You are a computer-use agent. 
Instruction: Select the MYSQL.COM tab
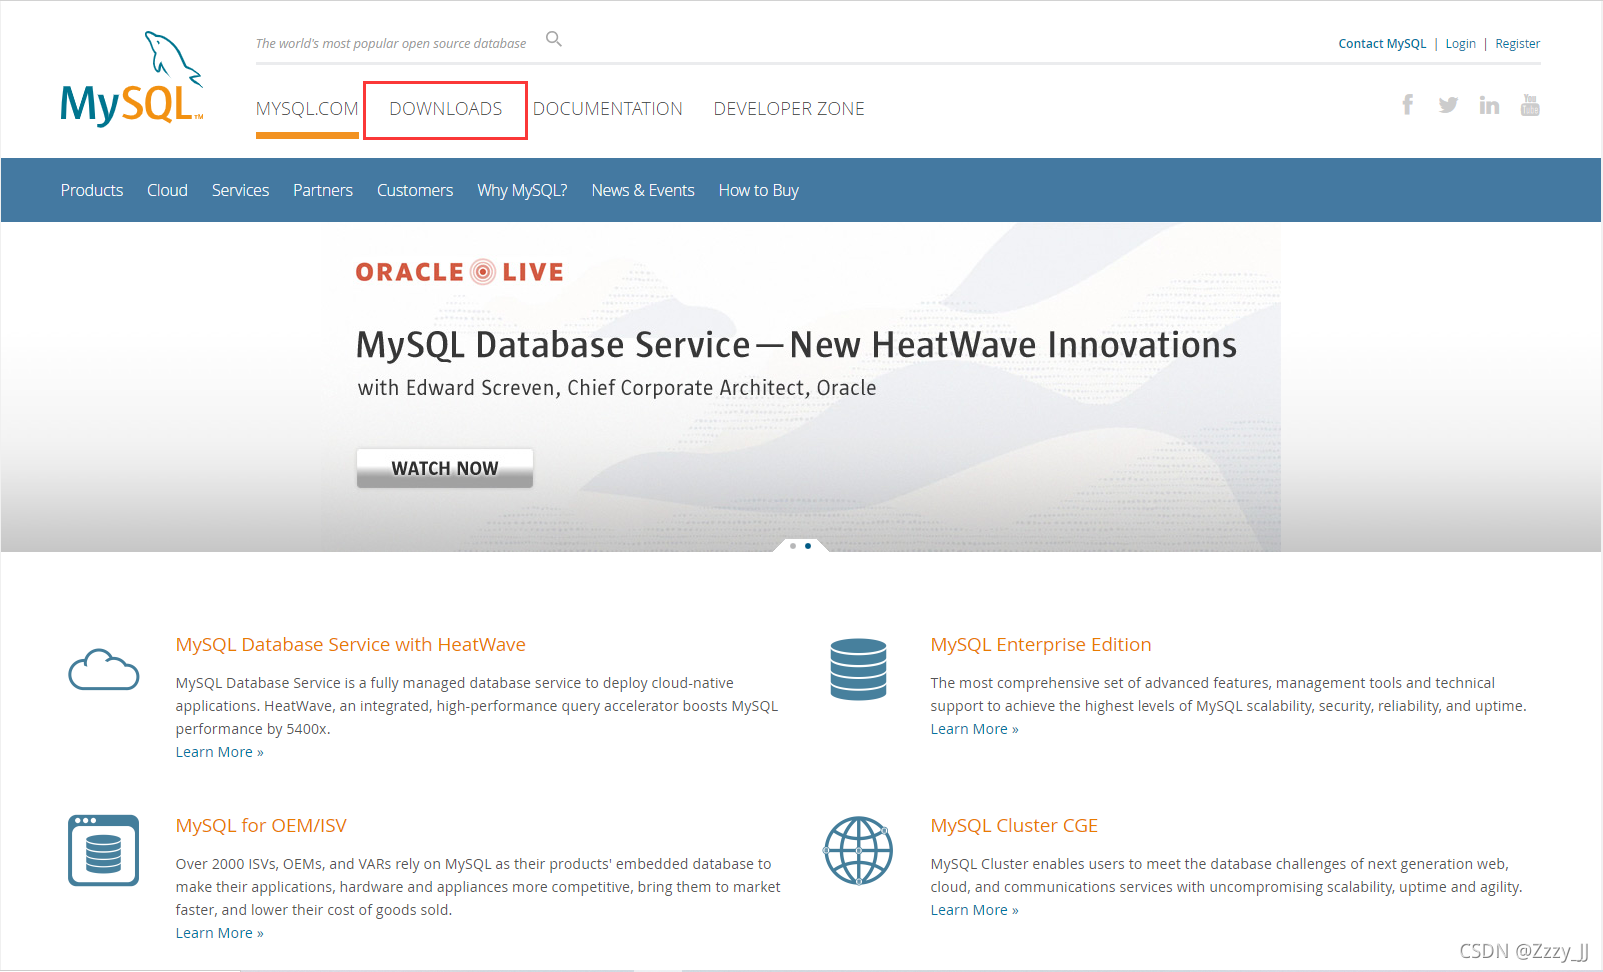307,109
